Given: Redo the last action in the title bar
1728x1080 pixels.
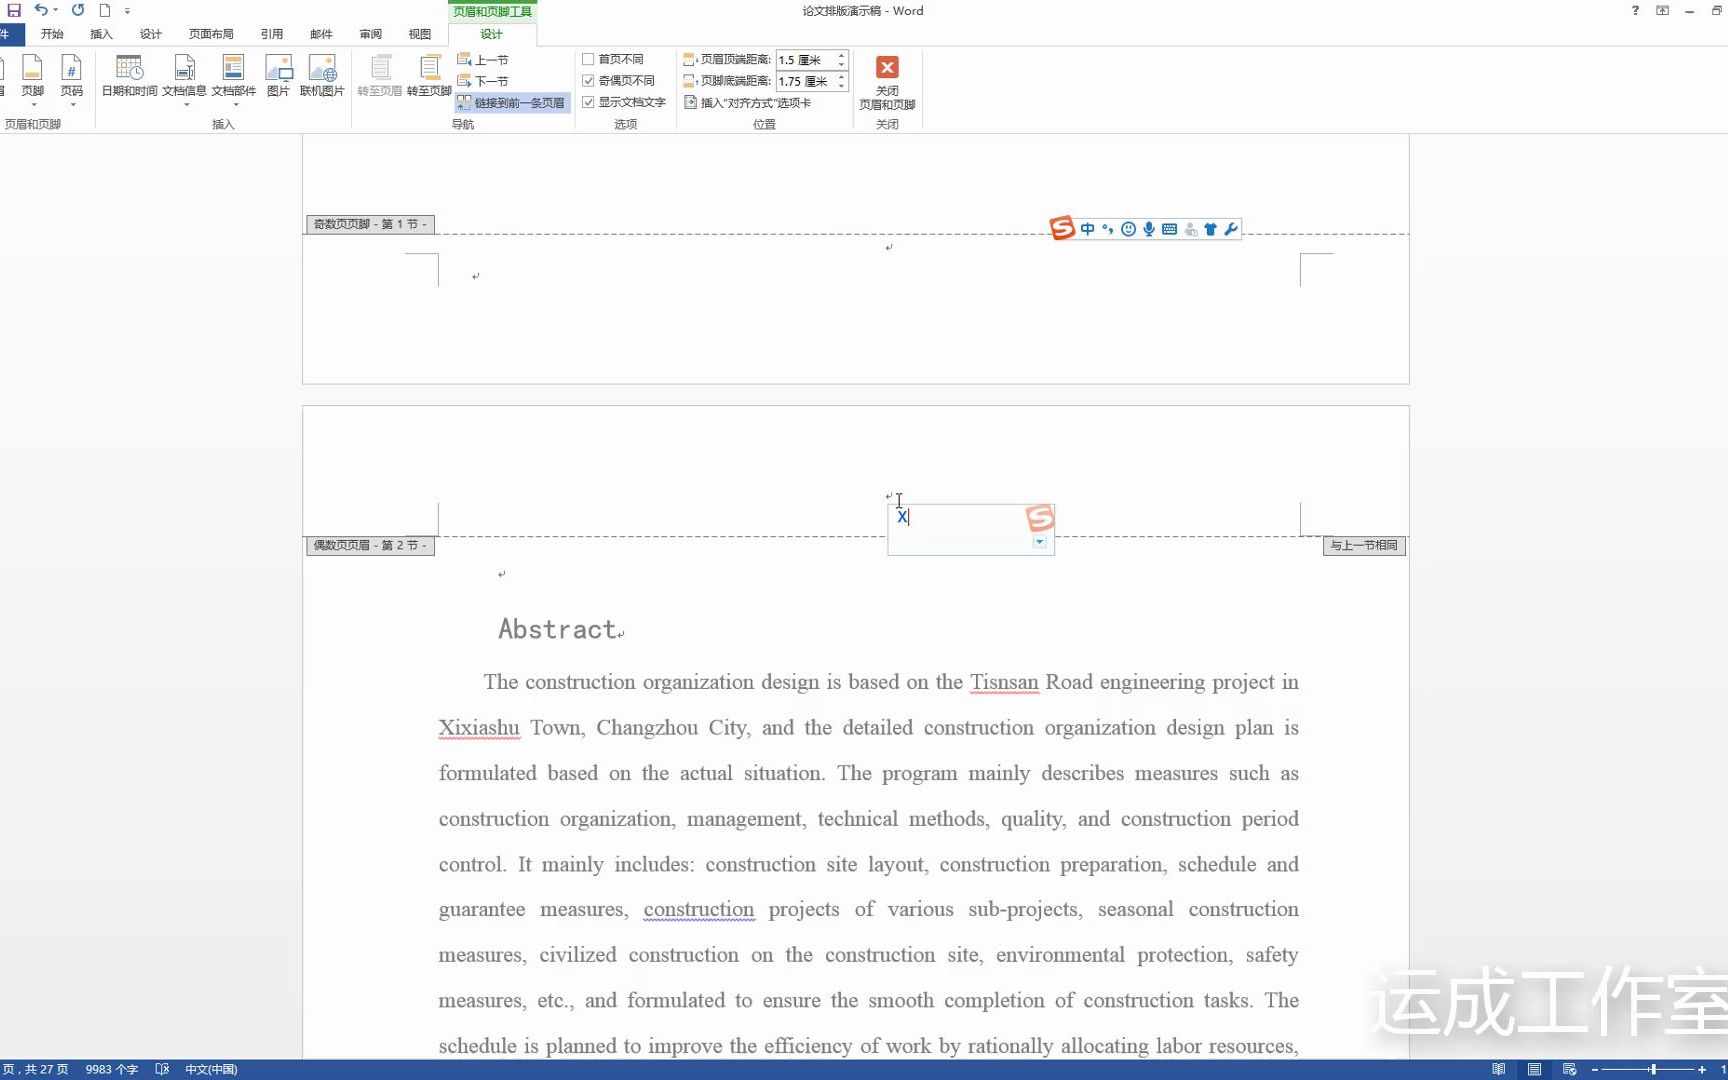Looking at the screenshot, I should coord(78,10).
